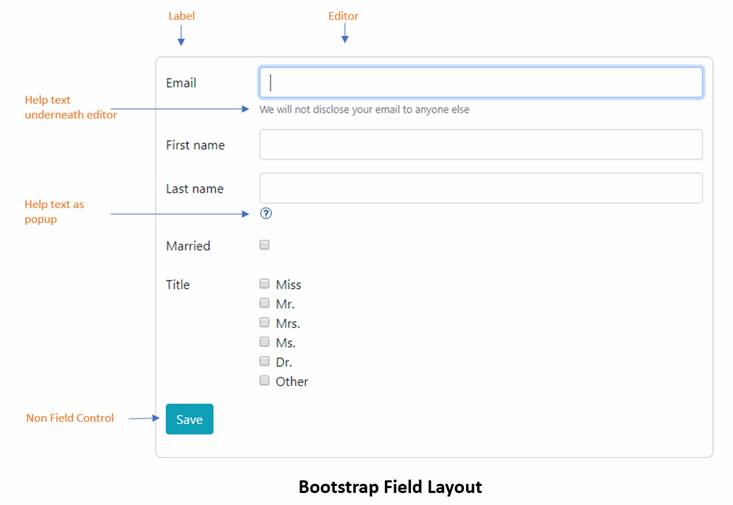Click the Married label text

point(188,246)
